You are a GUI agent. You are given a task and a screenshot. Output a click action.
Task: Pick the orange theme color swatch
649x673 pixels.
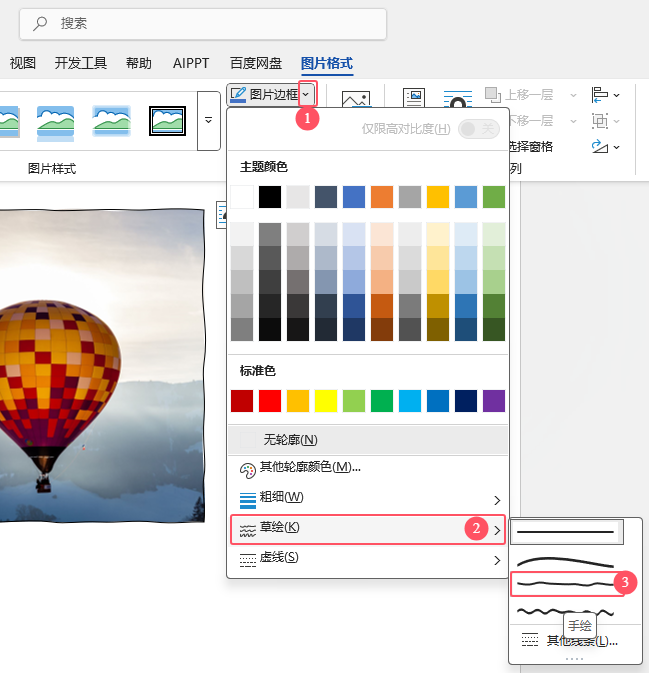(x=382, y=197)
